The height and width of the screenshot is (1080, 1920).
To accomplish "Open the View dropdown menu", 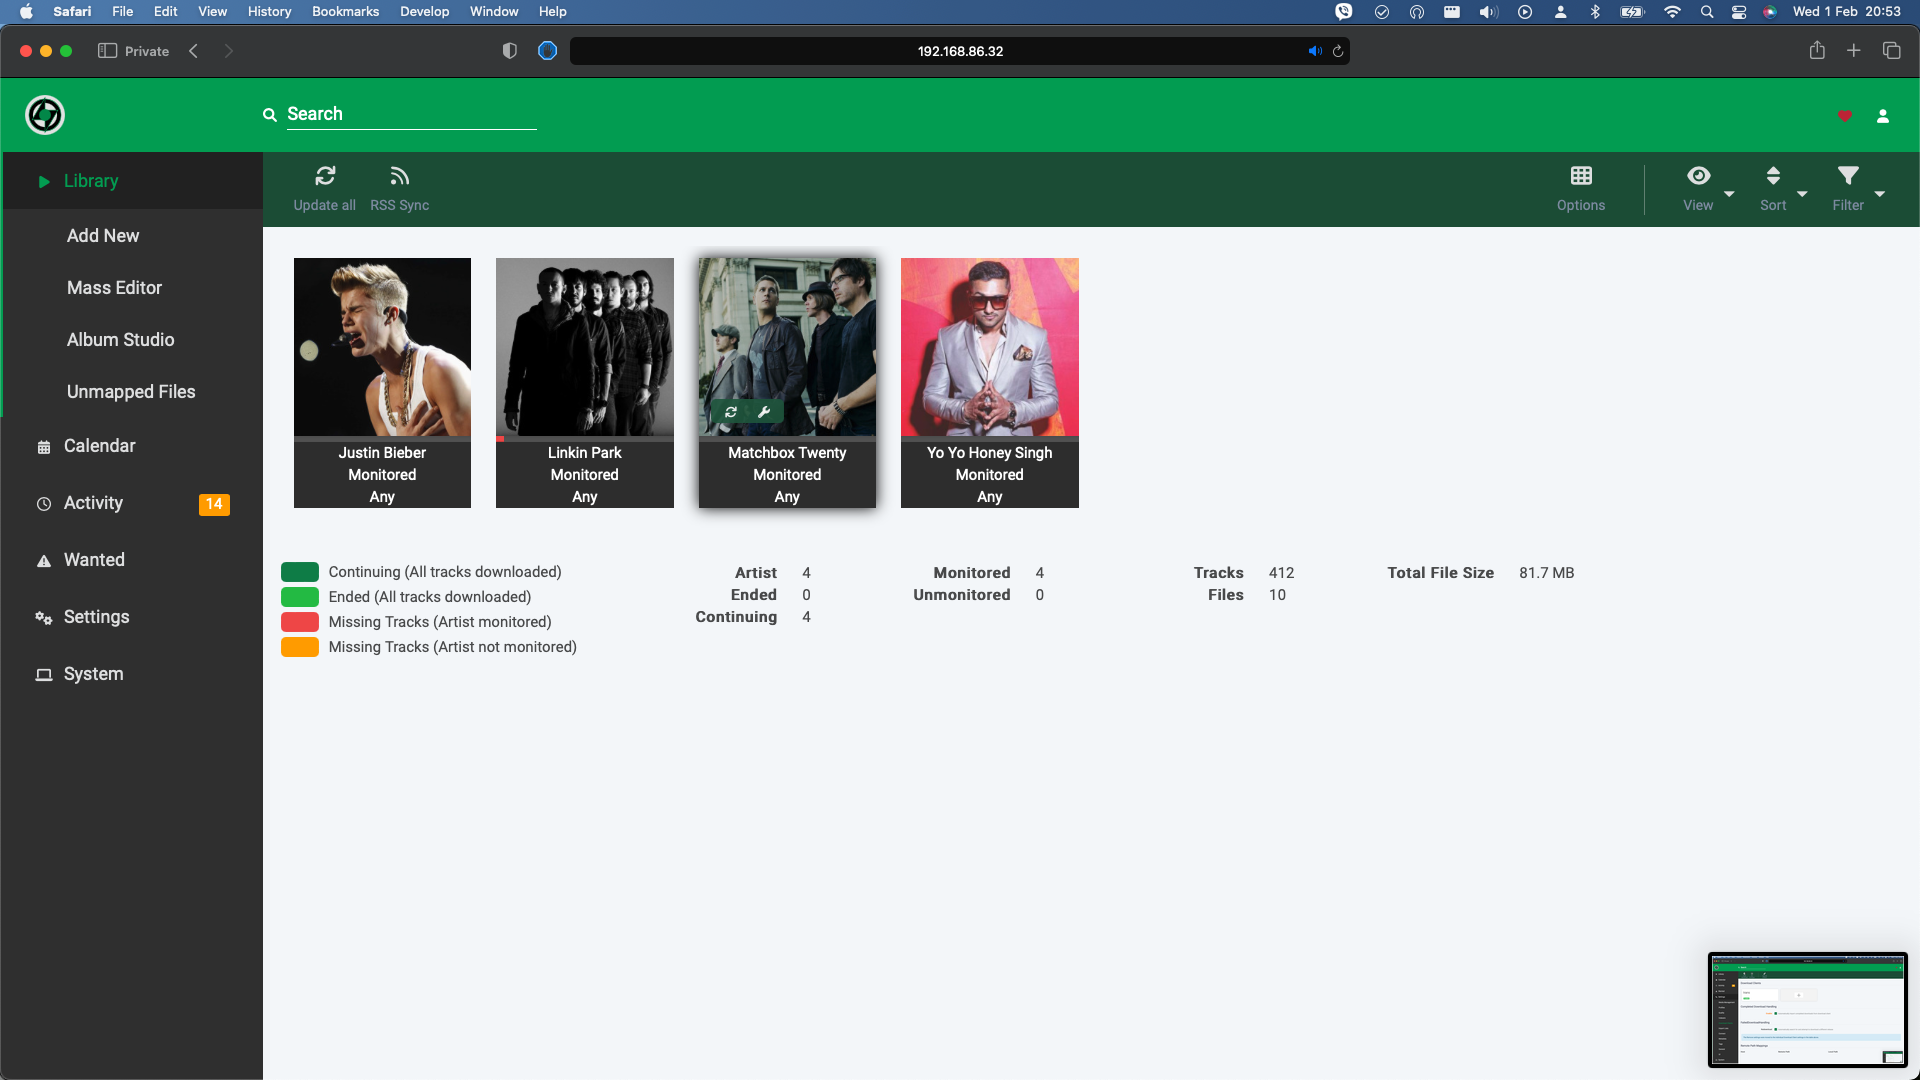I will coord(1706,188).
